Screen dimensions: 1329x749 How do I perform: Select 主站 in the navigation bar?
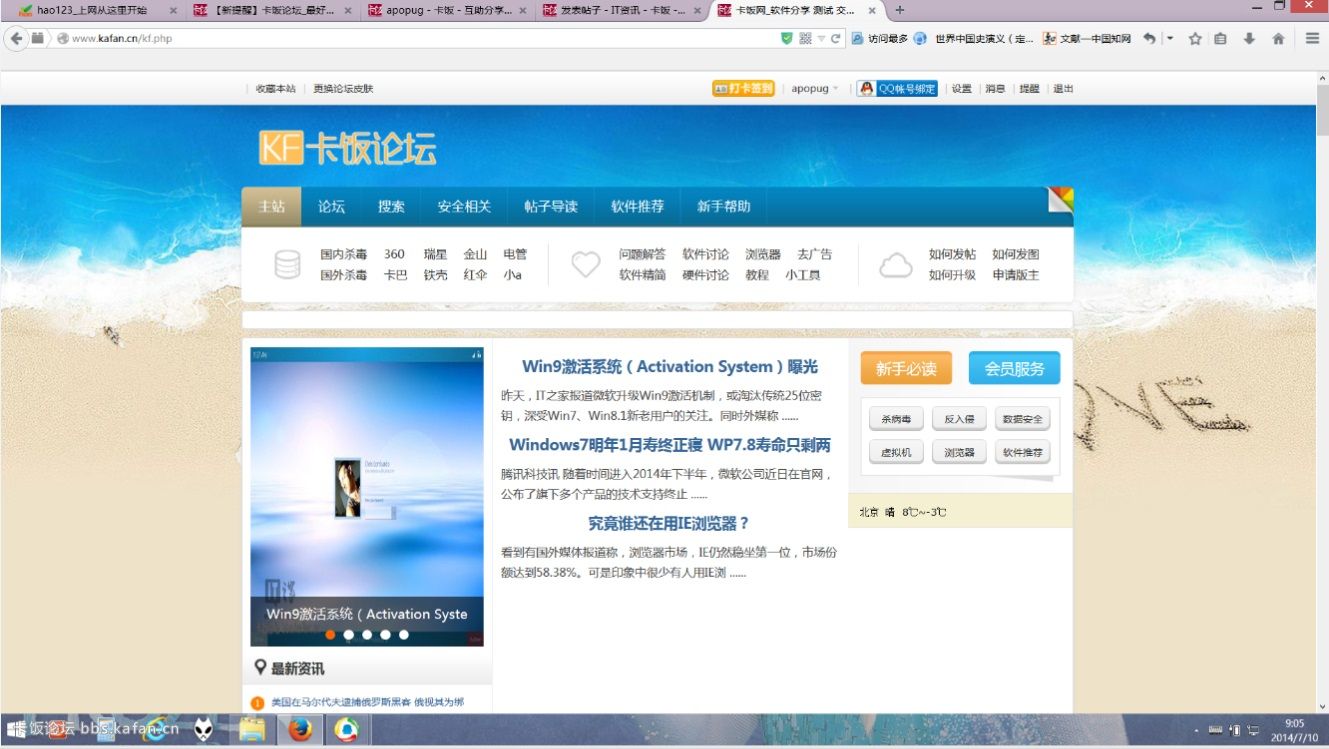click(272, 207)
